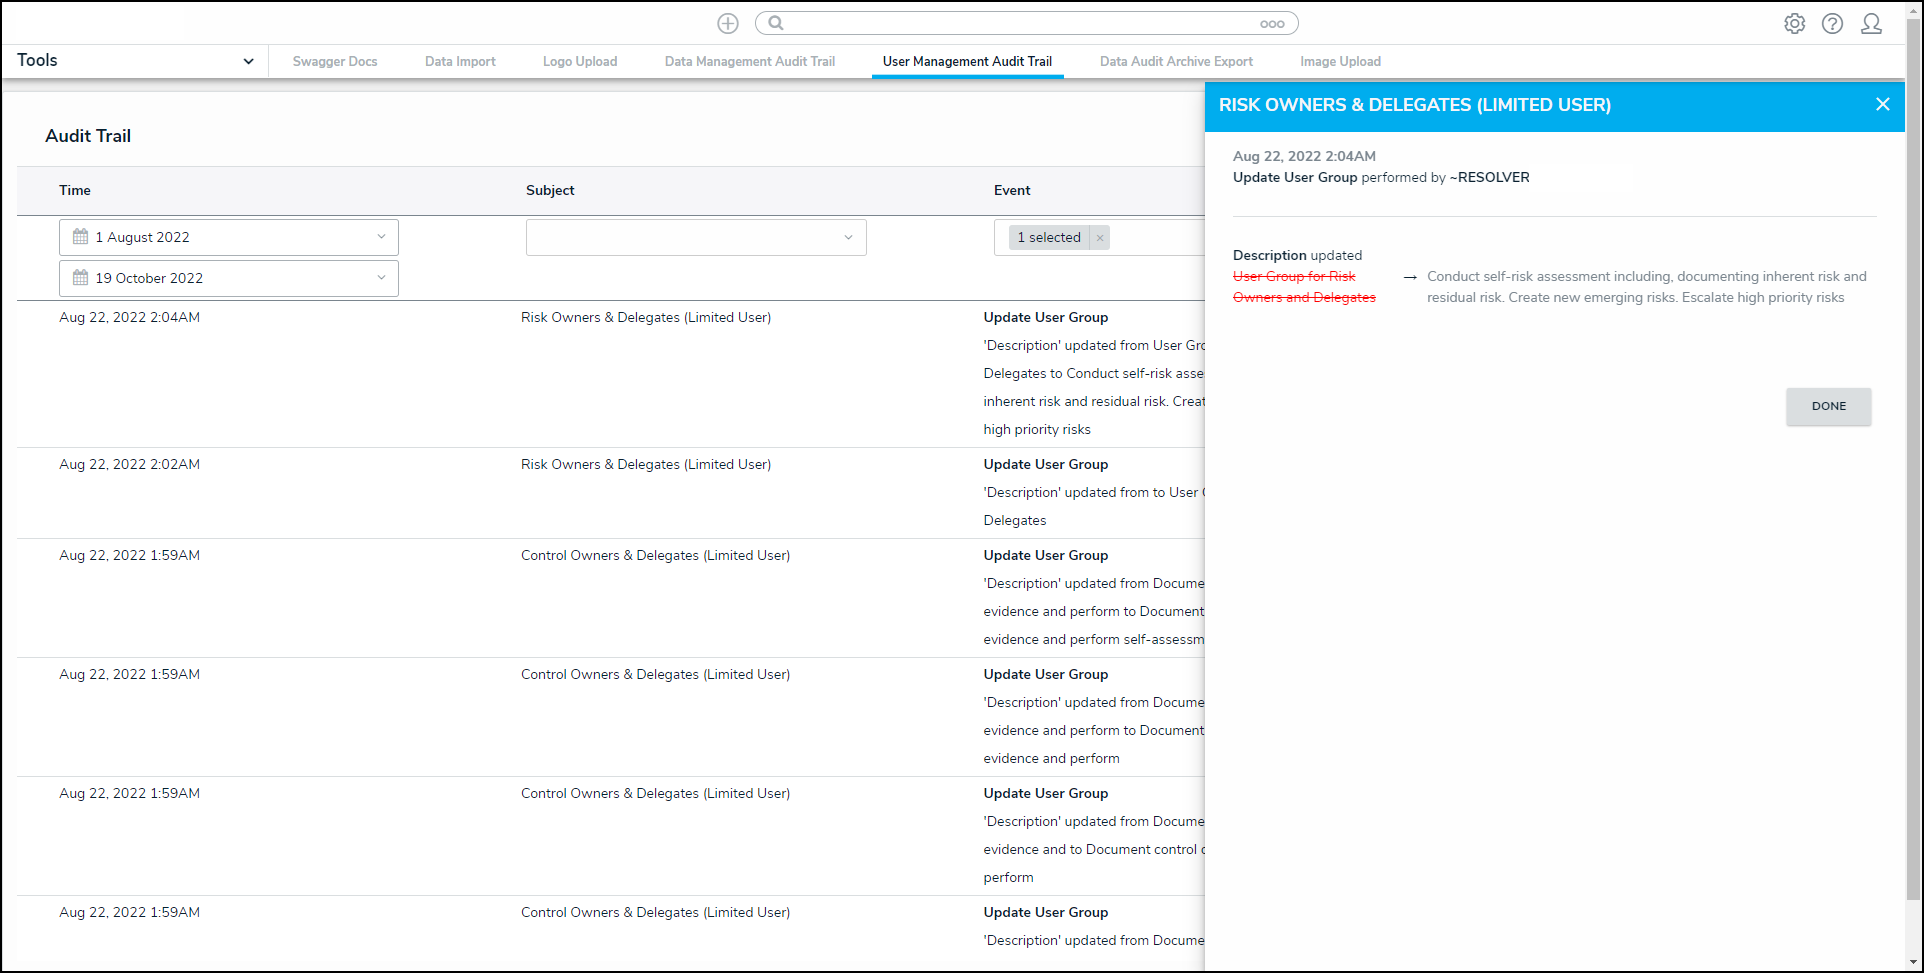Select the User Management Audit Trail tab

(967, 61)
